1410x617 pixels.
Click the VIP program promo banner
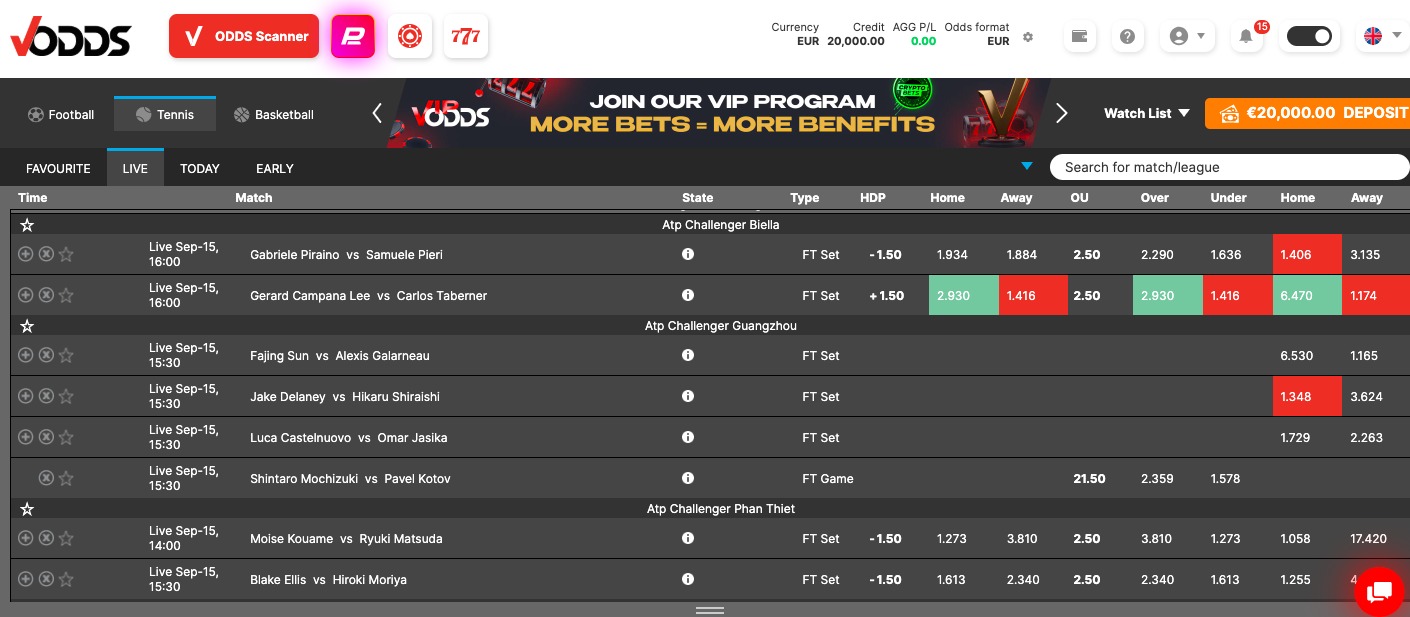pos(719,113)
